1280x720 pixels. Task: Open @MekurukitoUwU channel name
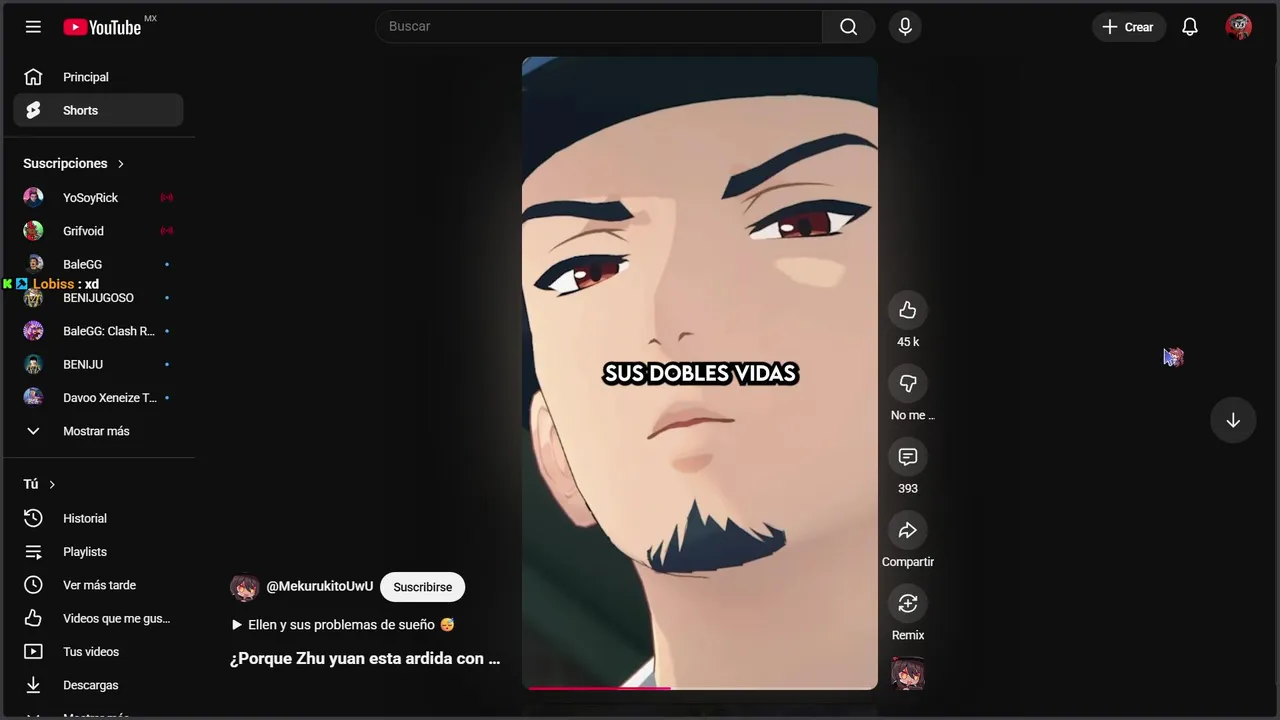coord(319,587)
